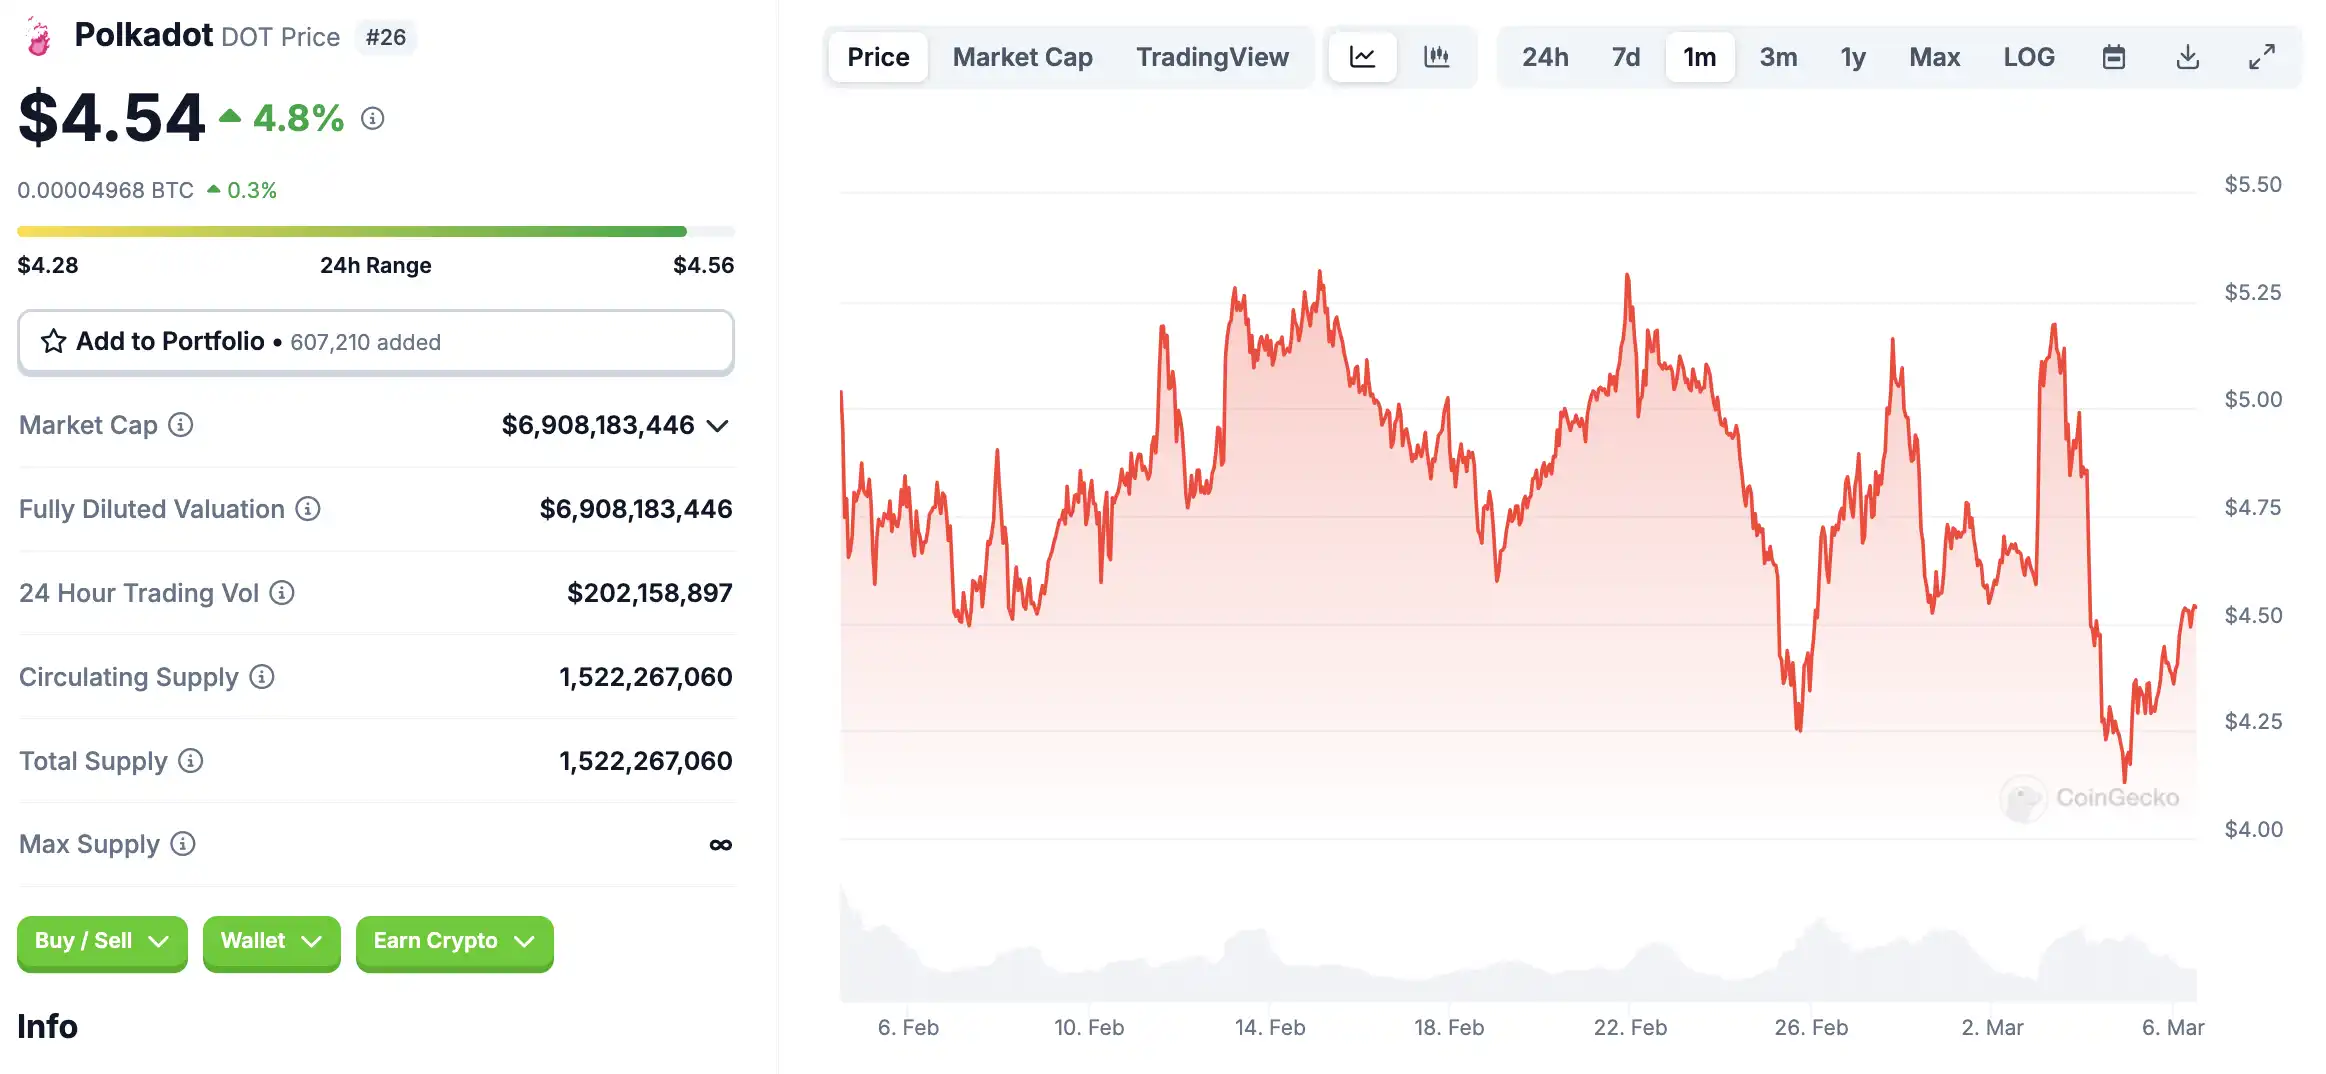
Task: Expand chart to fullscreen
Action: [x=2261, y=57]
